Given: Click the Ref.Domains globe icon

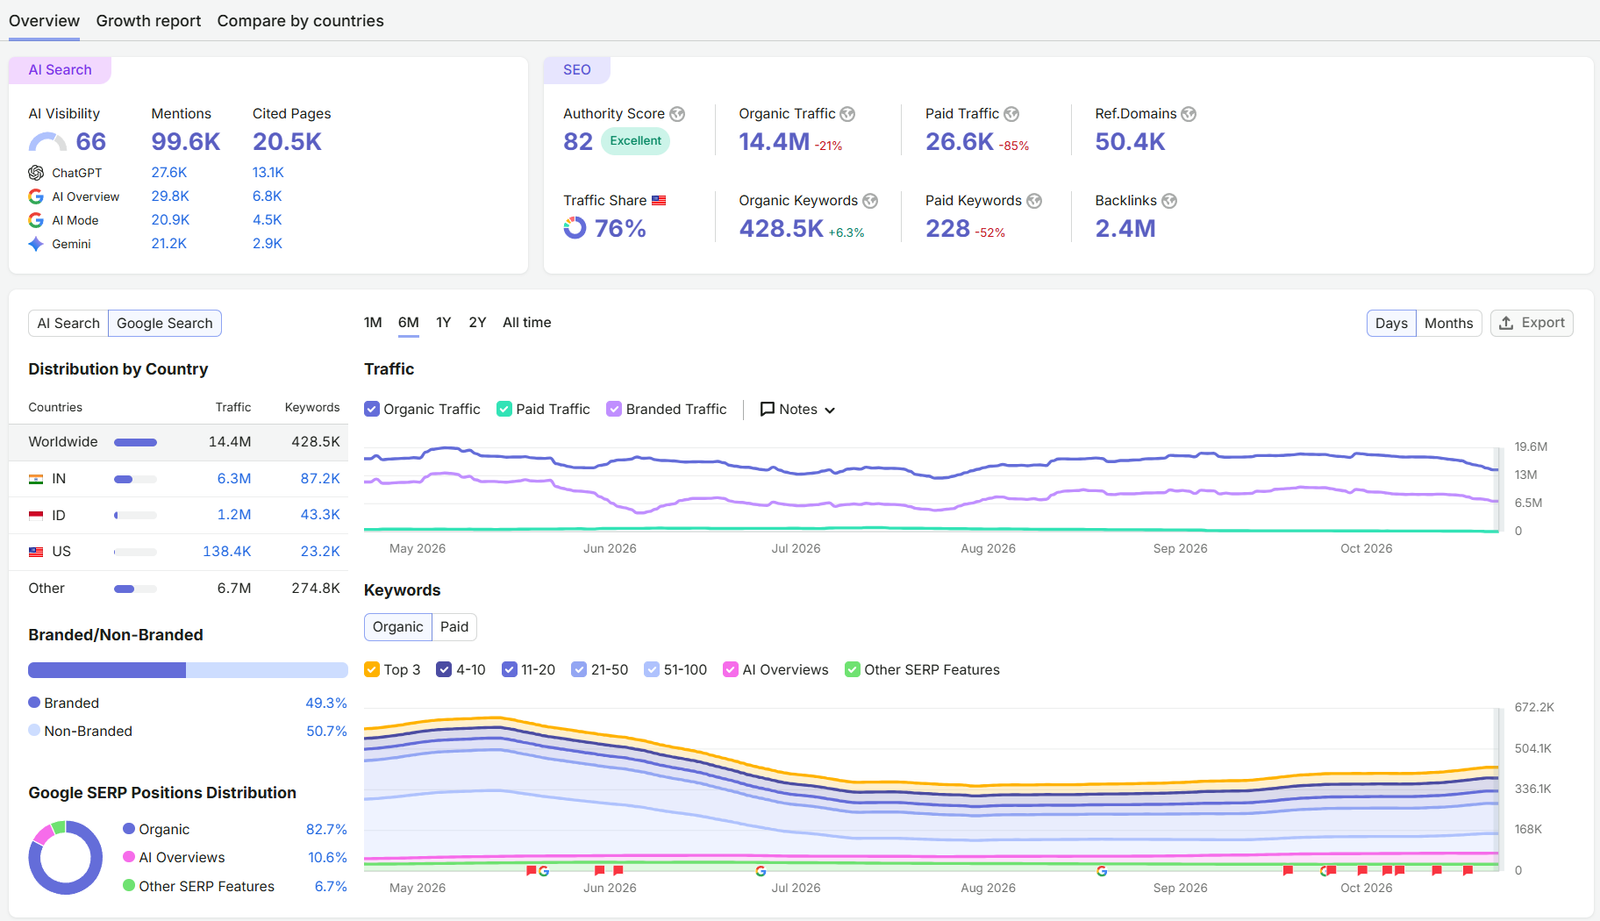Looking at the screenshot, I should [1188, 114].
